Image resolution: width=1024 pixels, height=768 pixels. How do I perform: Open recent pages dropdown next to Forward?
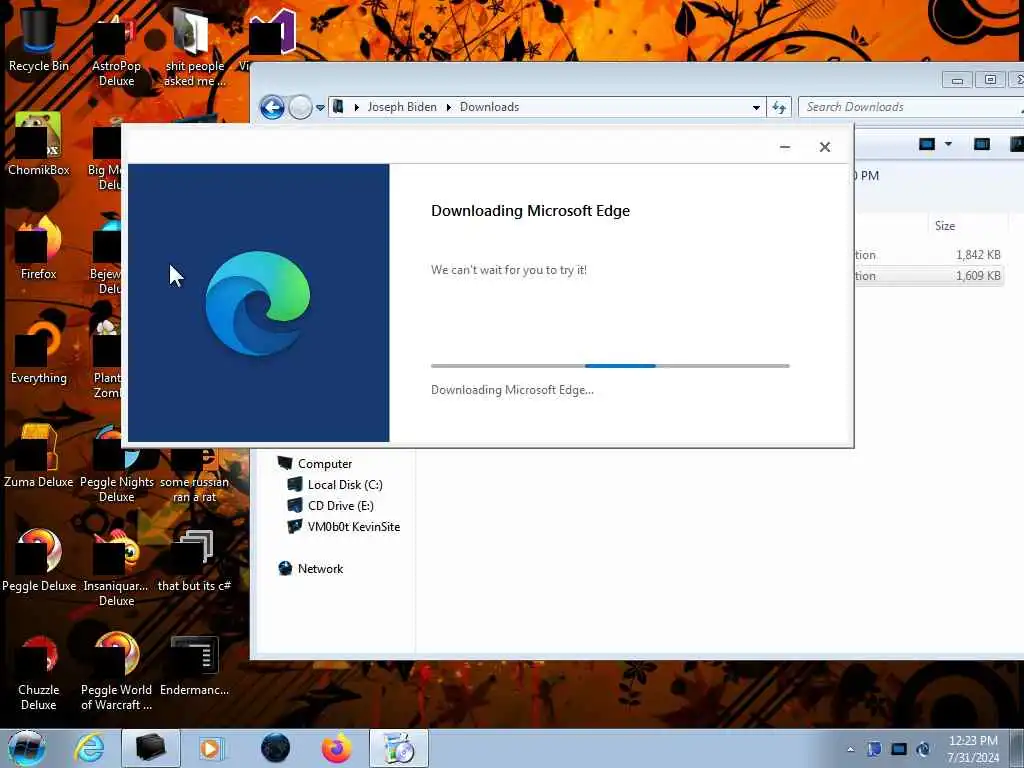coord(320,108)
